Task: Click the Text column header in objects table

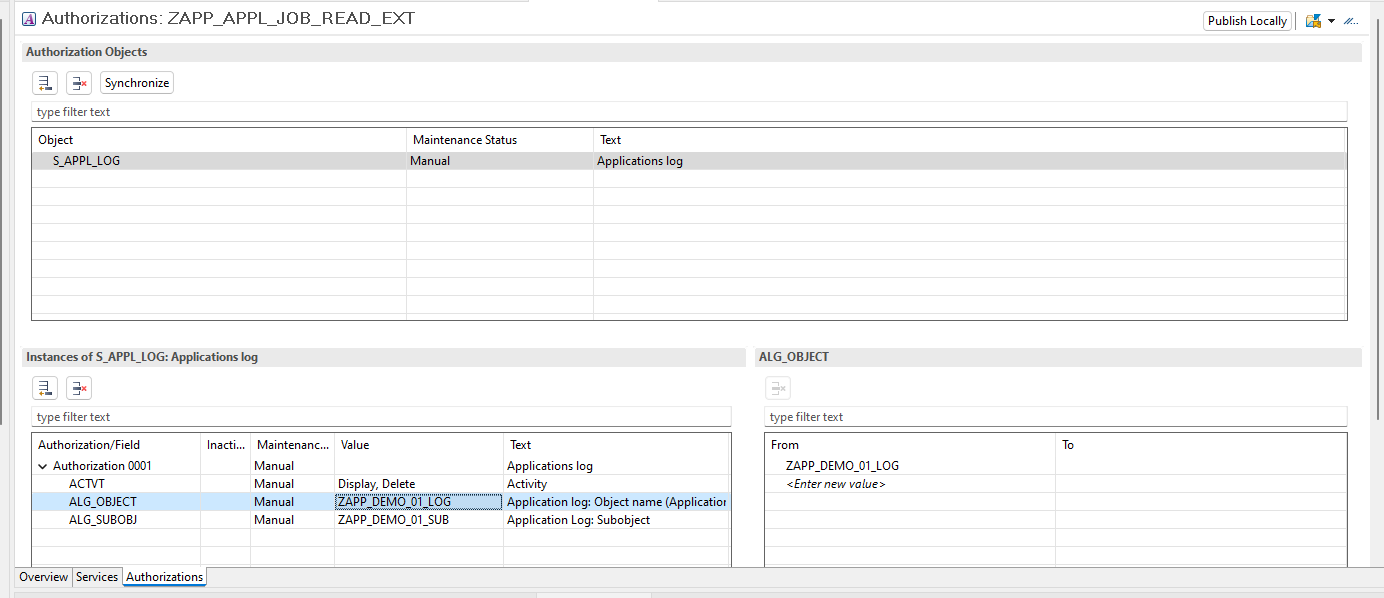Action: click(970, 140)
